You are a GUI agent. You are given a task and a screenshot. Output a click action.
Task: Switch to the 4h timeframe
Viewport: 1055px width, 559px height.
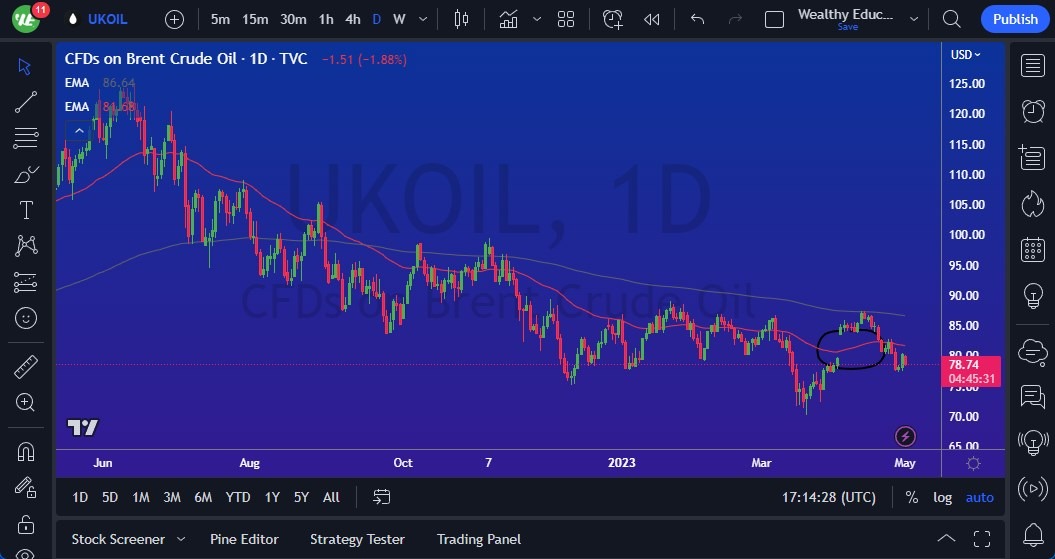click(353, 20)
